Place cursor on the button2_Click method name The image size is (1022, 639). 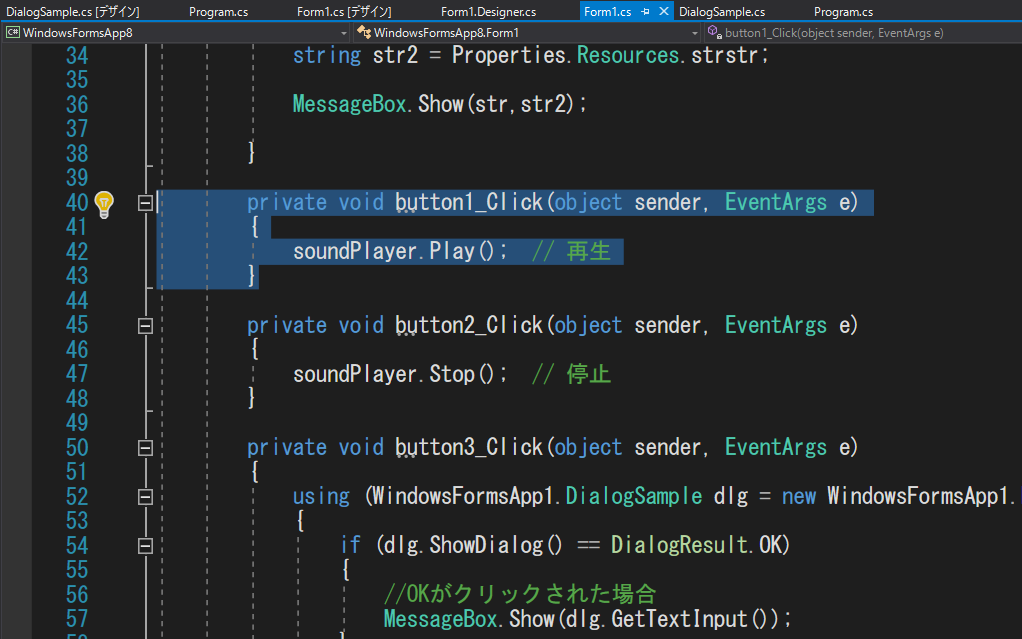click(469, 325)
